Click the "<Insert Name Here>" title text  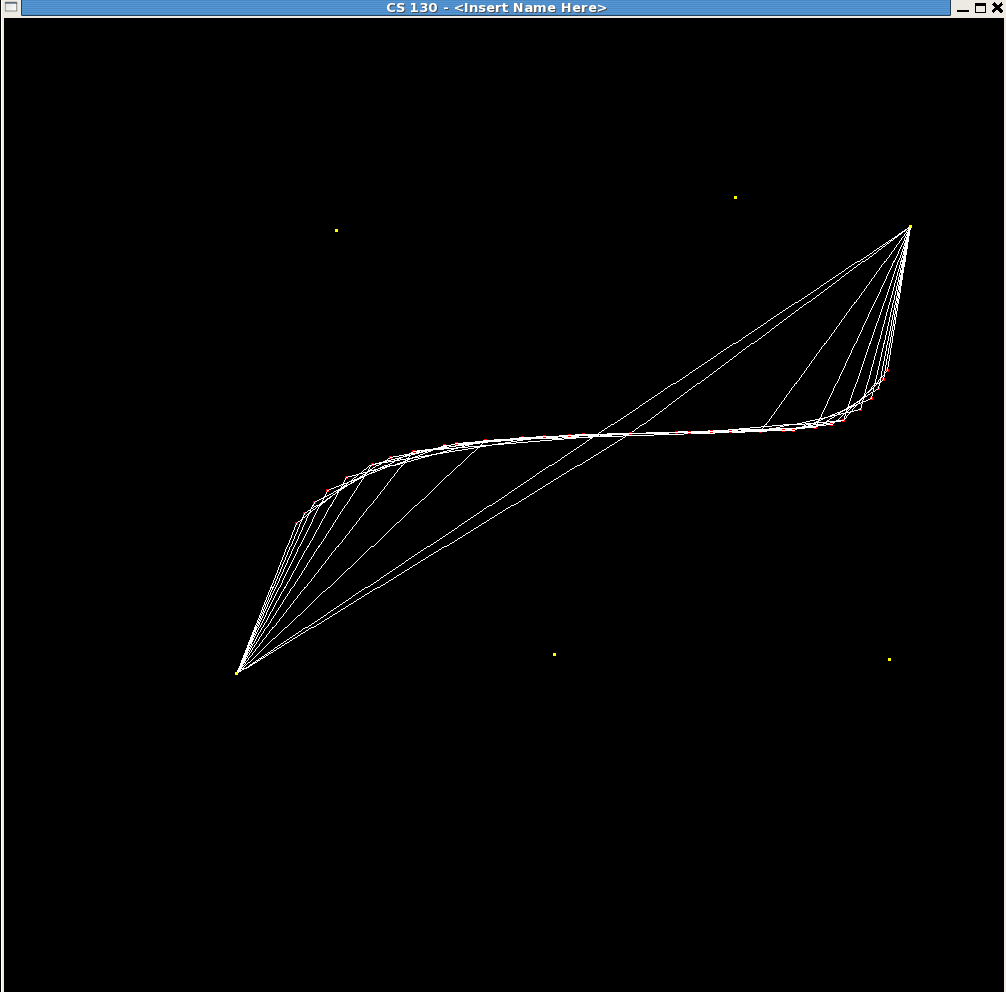pos(530,8)
